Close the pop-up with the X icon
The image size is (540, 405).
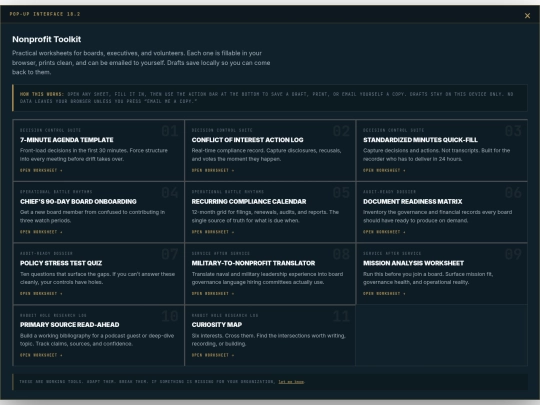pyautogui.click(x=527, y=15)
